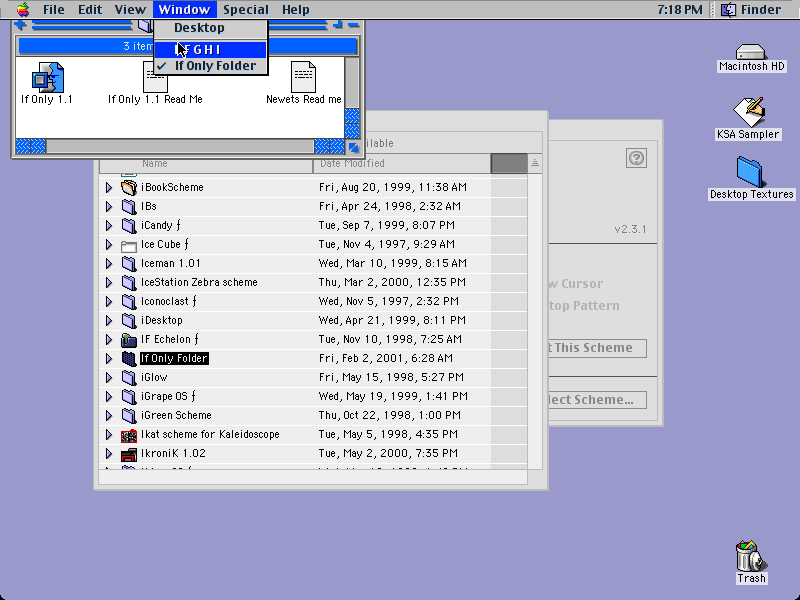The height and width of the screenshot is (600, 800).
Task: Sort the list by the Name column header
Action: pos(206,163)
